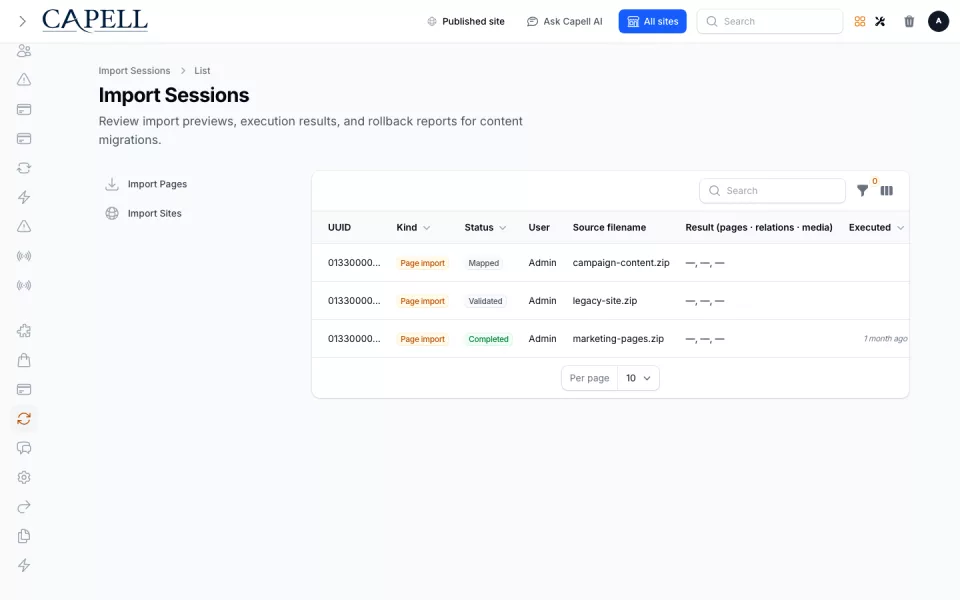Open the wrench and screwdriver tools icon
This screenshot has height=600, width=960.
[880, 21]
